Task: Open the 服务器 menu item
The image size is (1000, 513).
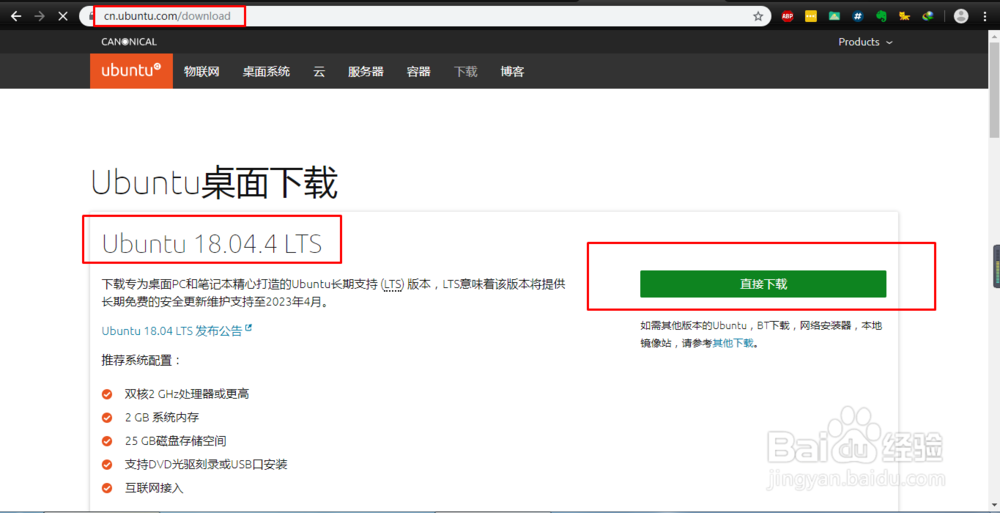Action: [x=365, y=71]
